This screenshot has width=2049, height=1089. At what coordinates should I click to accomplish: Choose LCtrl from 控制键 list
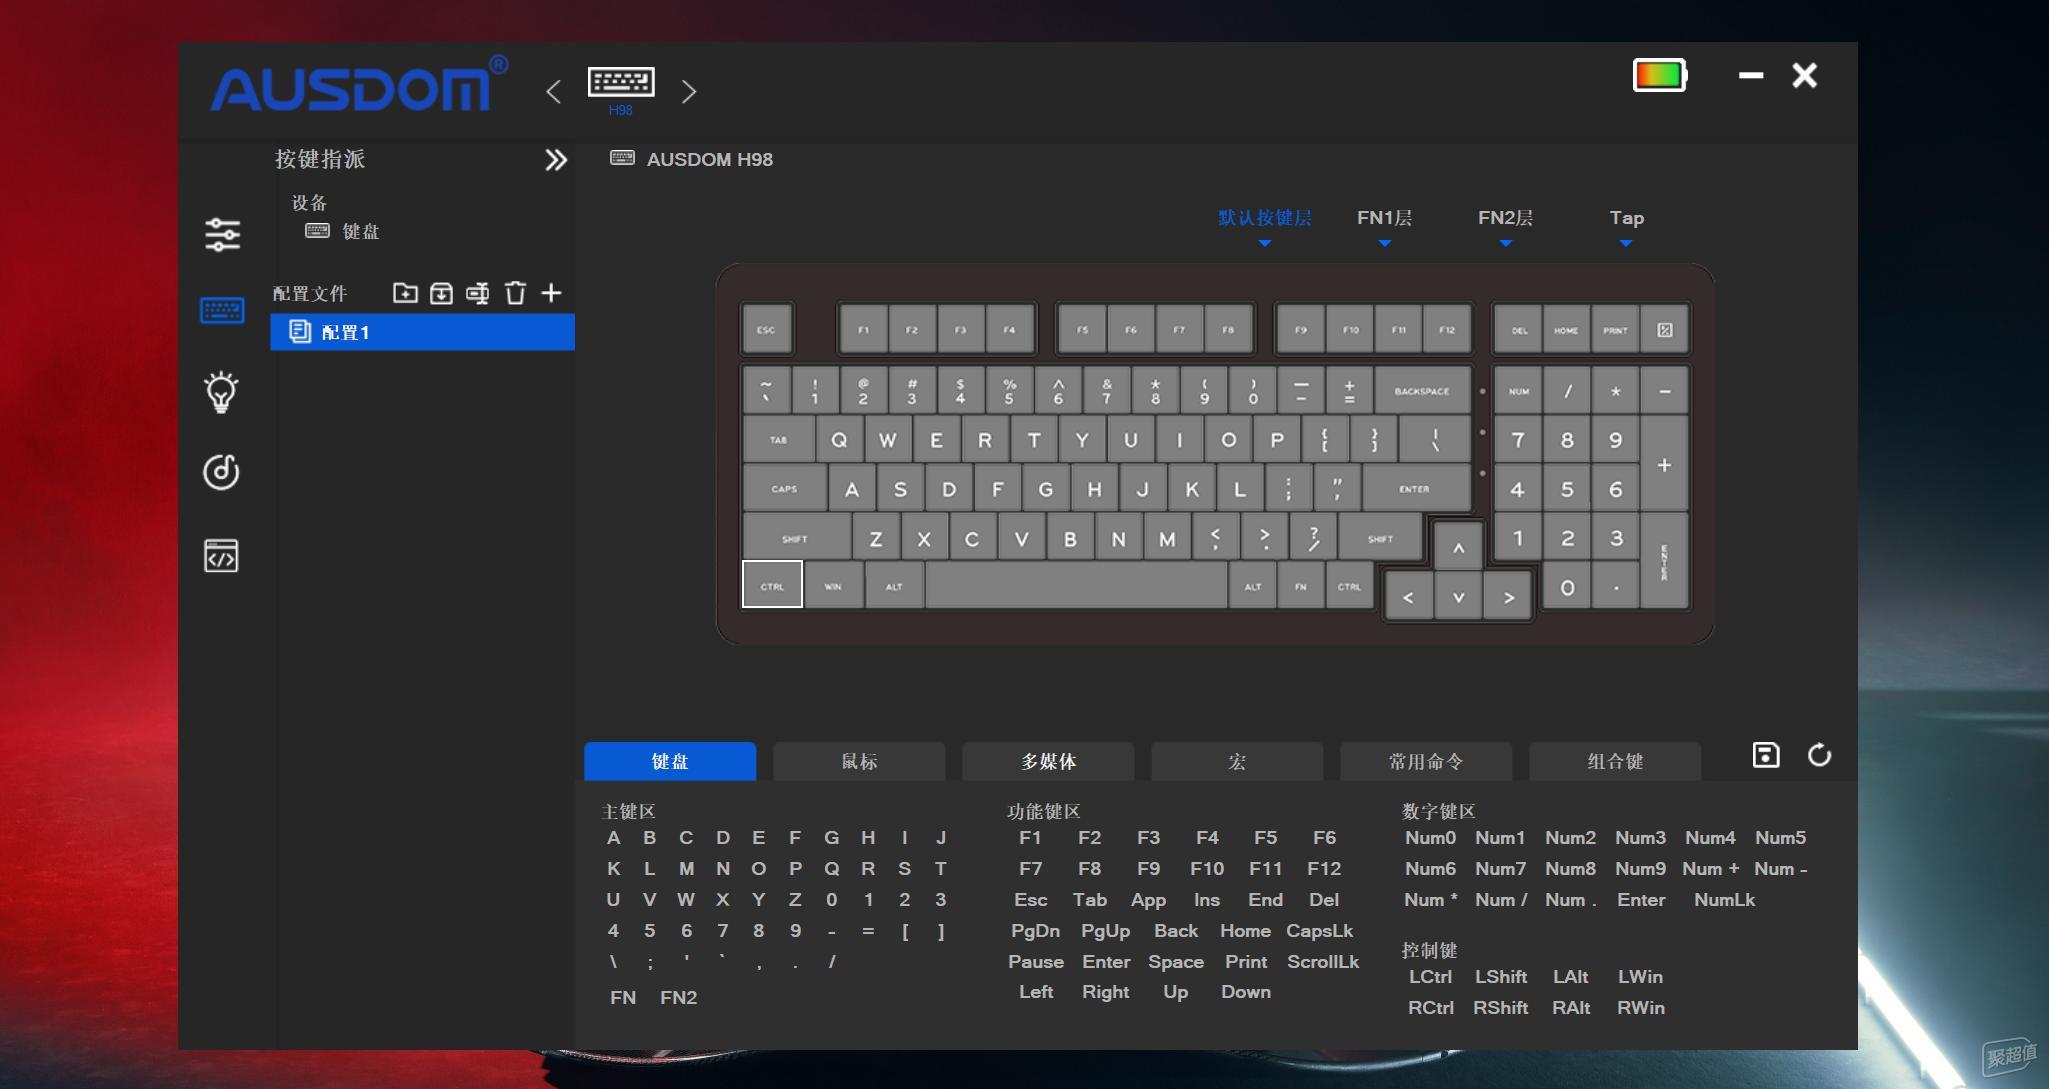pyautogui.click(x=1430, y=977)
